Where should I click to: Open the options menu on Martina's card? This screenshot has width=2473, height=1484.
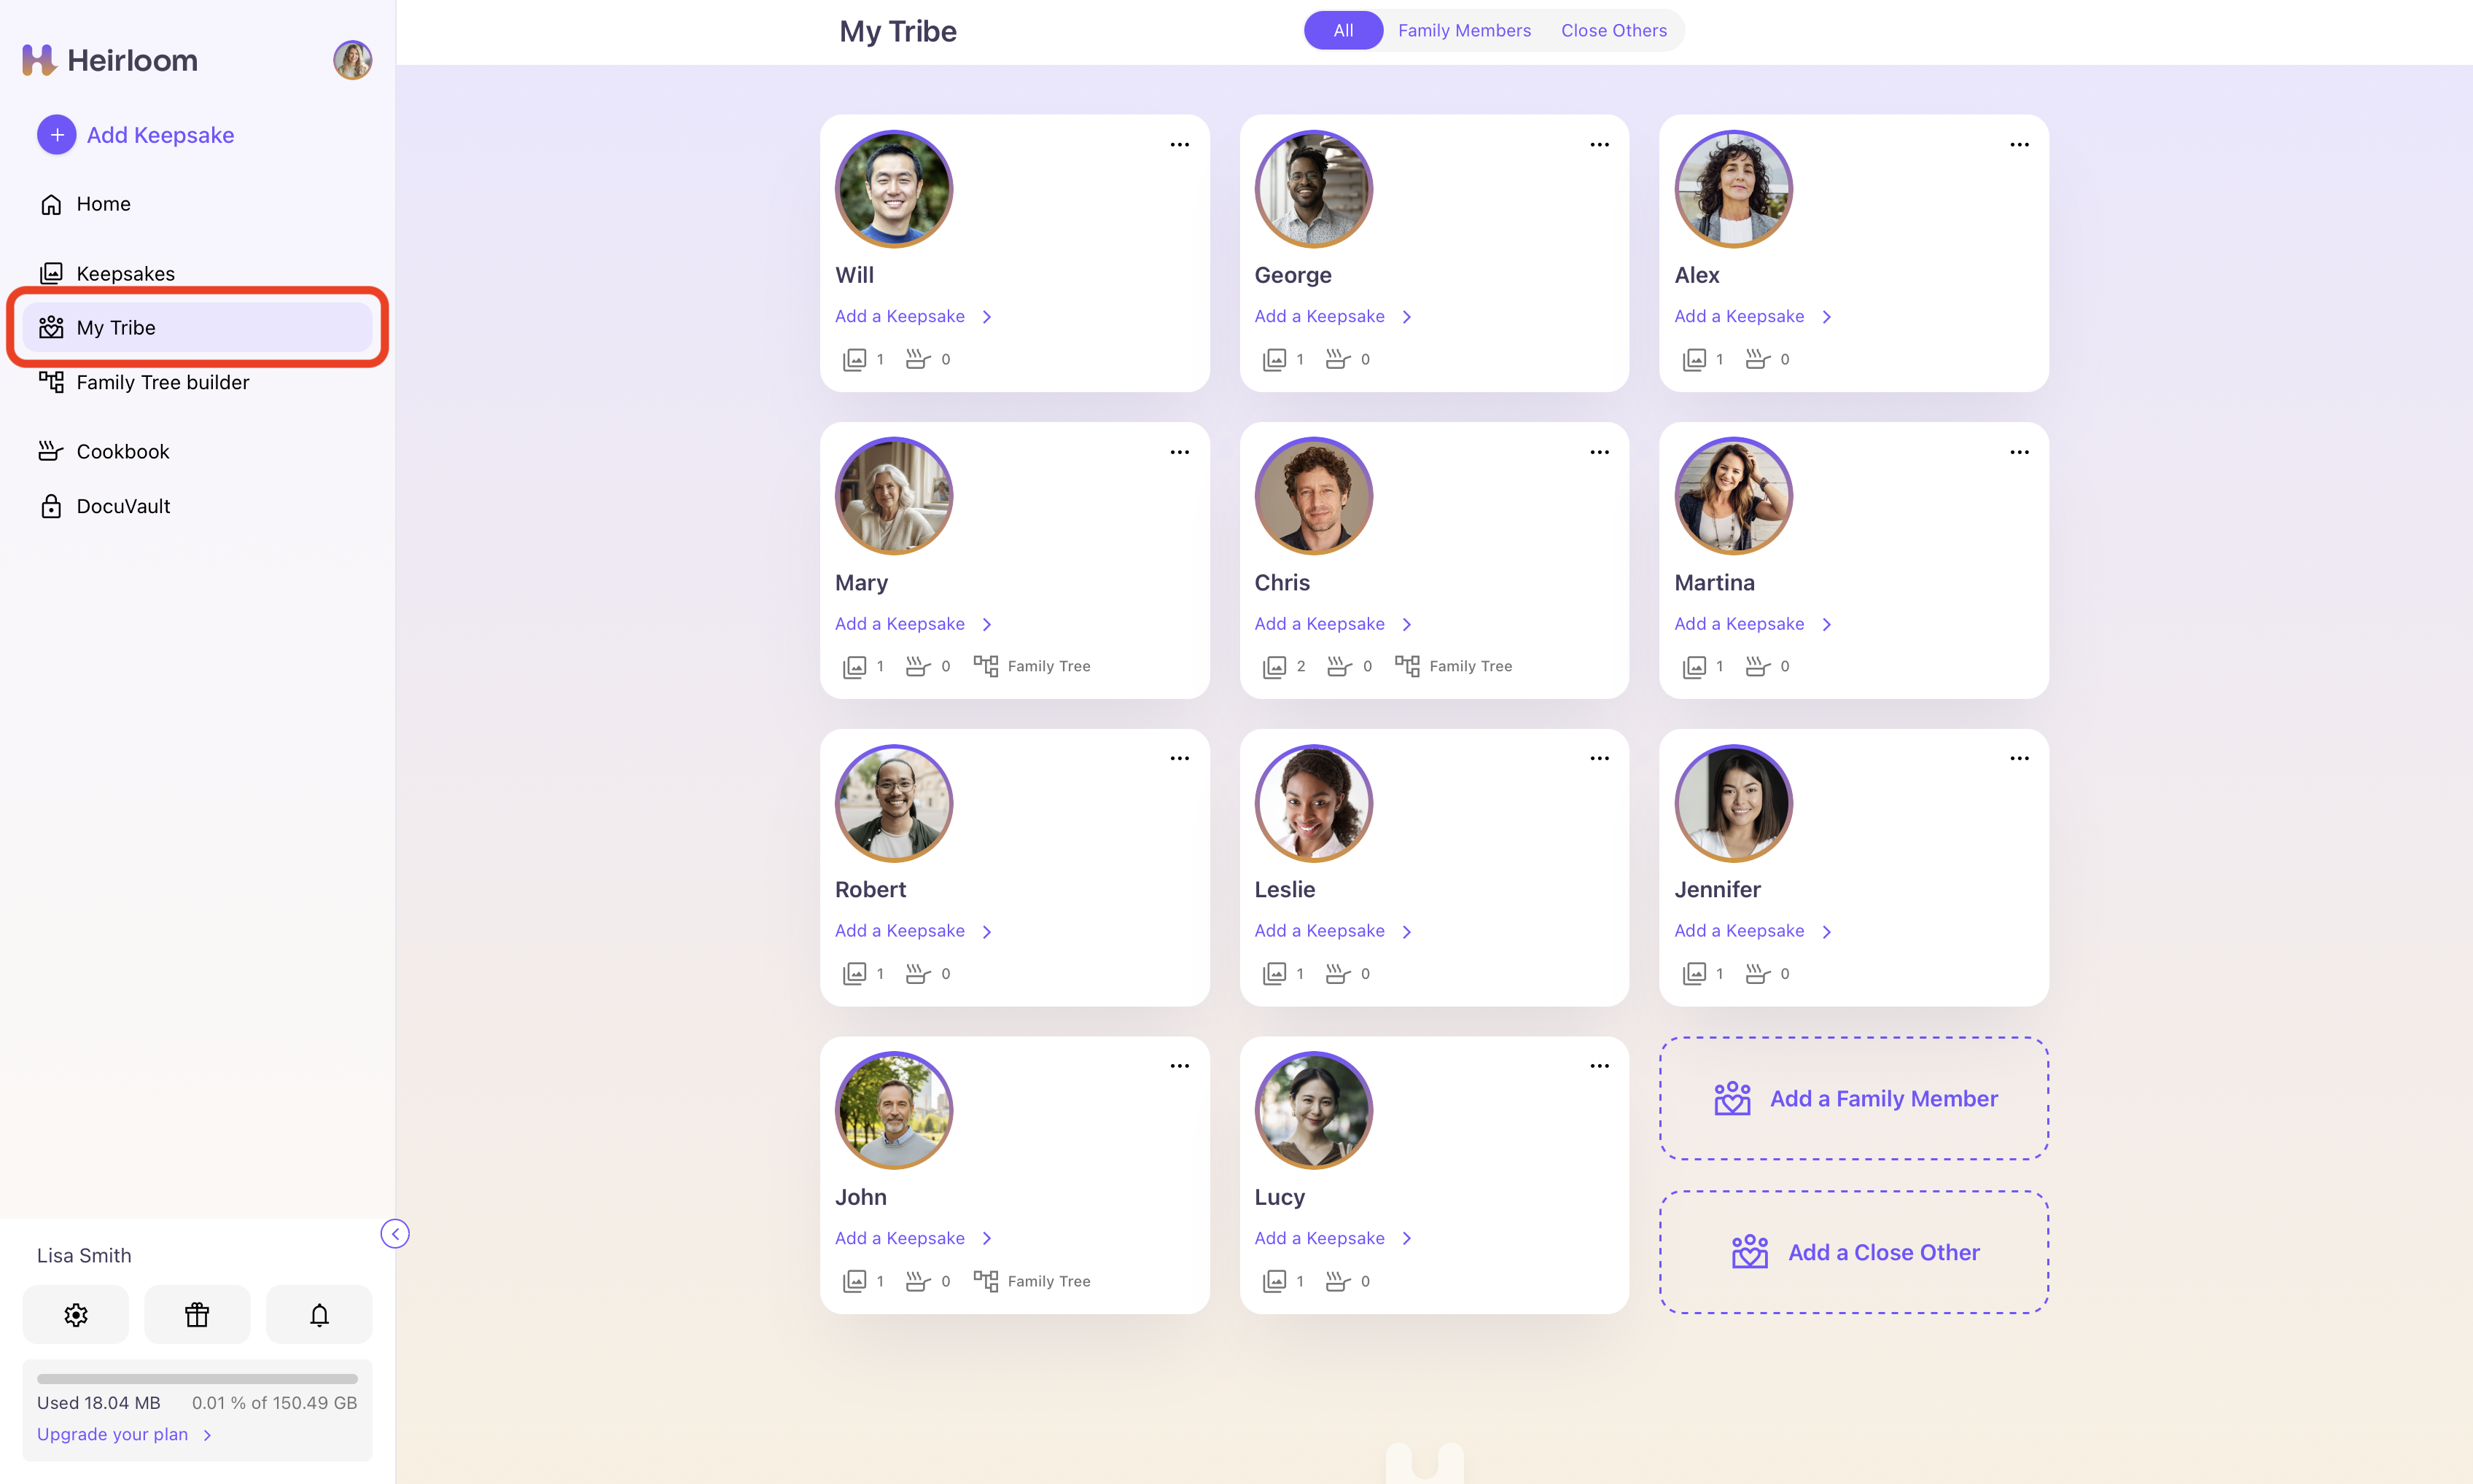coord(2019,452)
